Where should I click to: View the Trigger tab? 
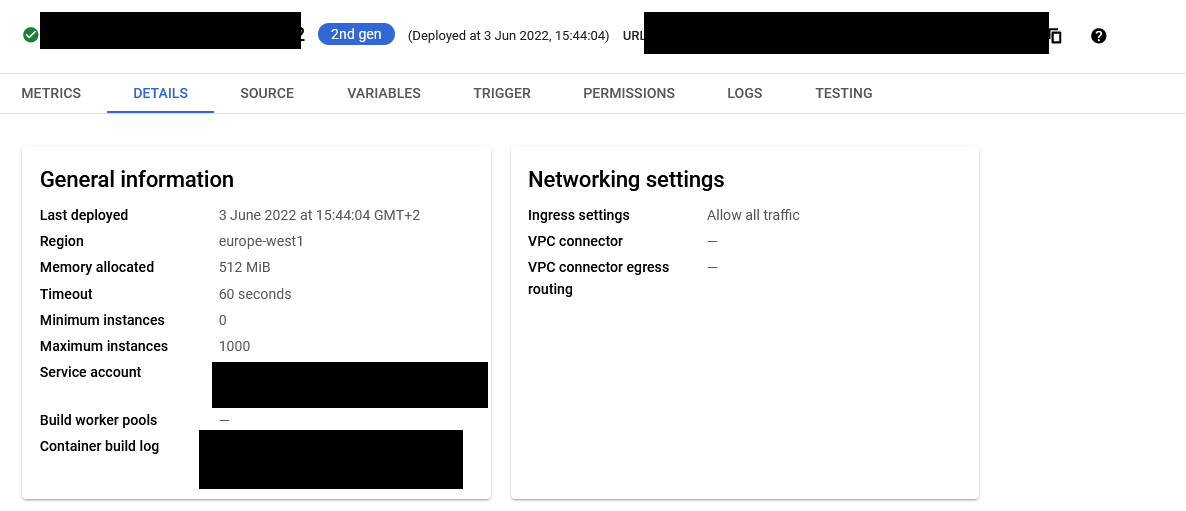click(502, 93)
